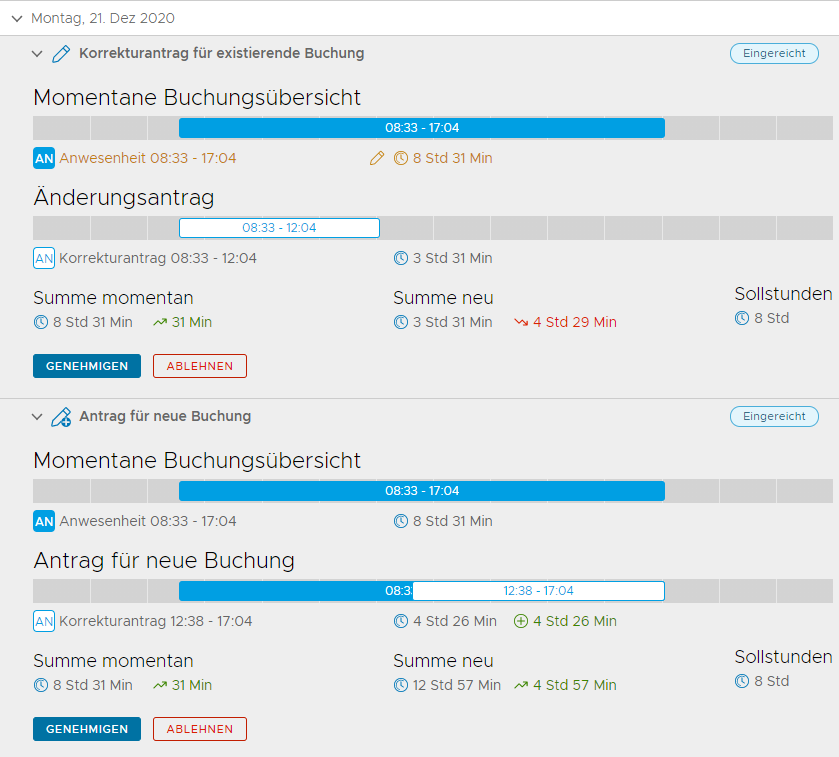Click the outlined AN badge for Korrekturantrag 08:33 - 12:04
This screenshot has width=839, height=757.
coord(44,258)
